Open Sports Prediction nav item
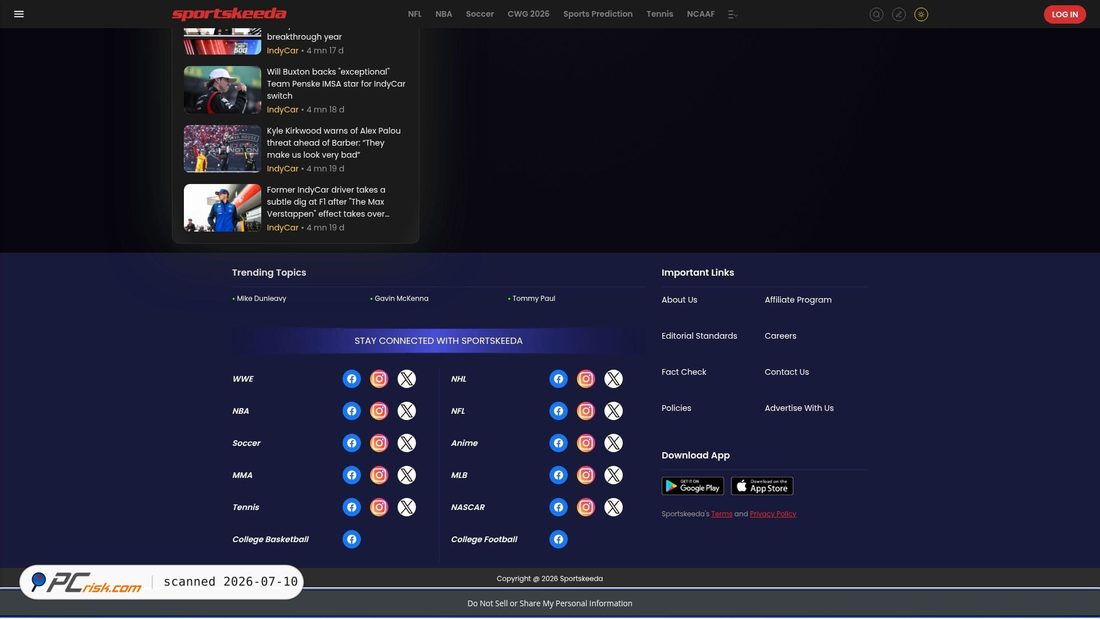 (598, 14)
